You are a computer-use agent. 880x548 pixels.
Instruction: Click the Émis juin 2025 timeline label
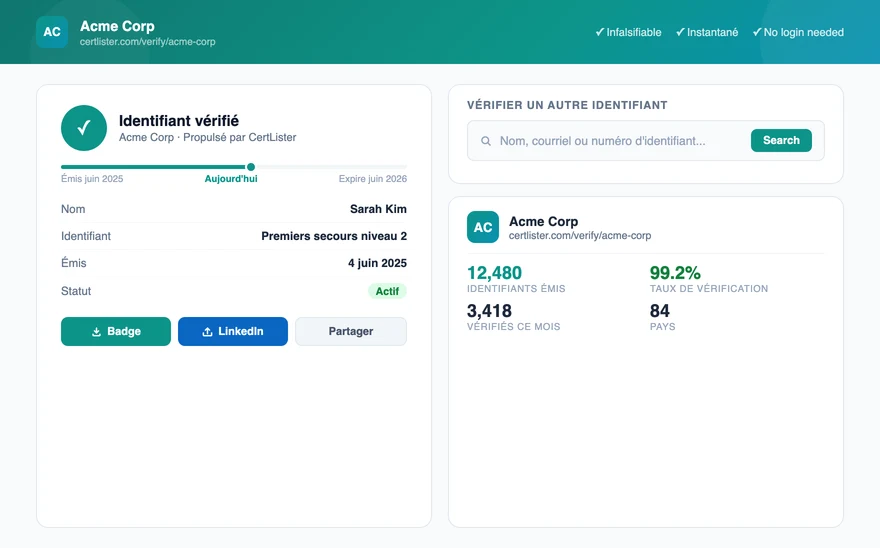[x=92, y=179]
